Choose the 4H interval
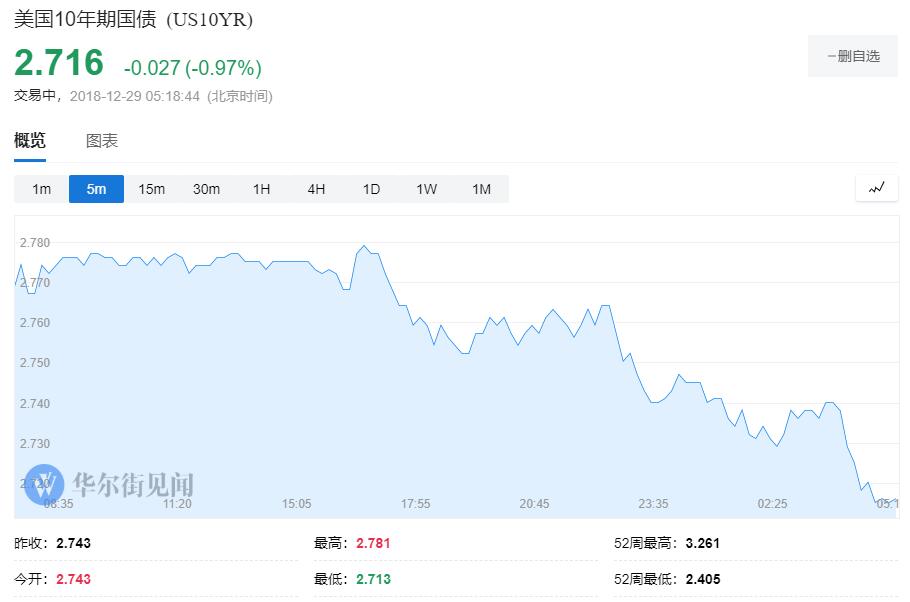 [316, 189]
